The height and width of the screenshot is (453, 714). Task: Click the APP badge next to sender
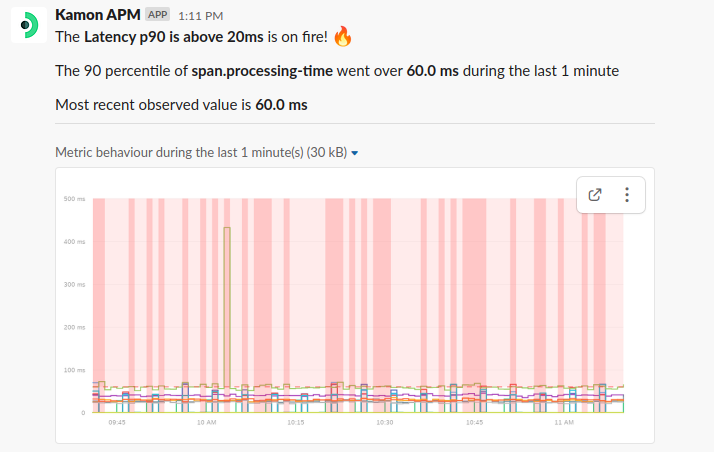pyautogui.click(x=157, y=15)
